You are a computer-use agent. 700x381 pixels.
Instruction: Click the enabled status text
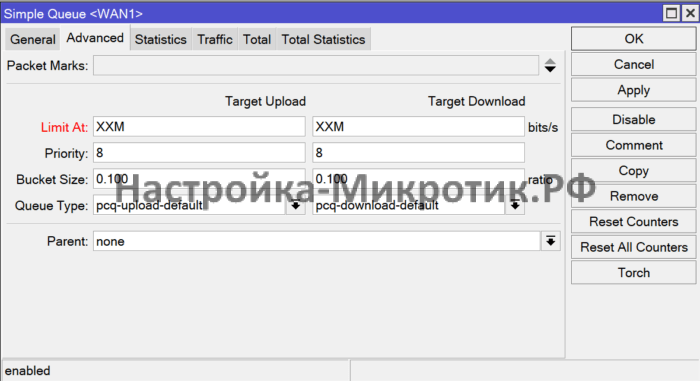(x=27, y=371)
